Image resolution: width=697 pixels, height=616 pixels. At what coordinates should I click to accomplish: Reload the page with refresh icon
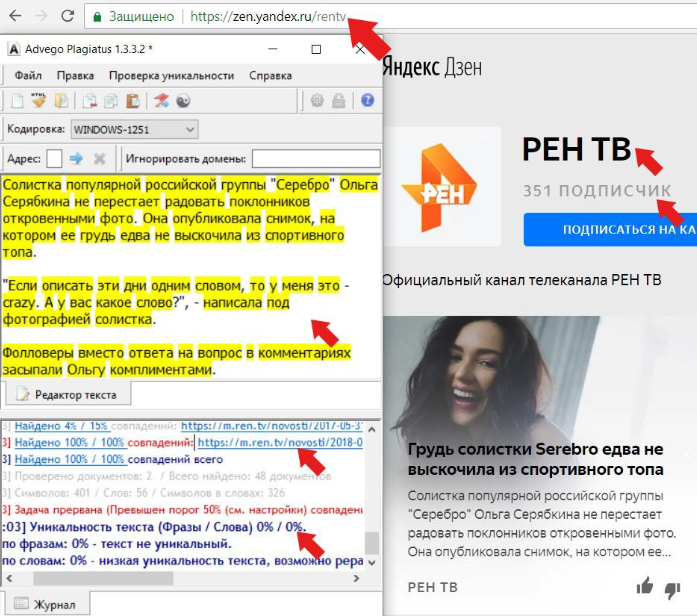[x=68, y=16]
